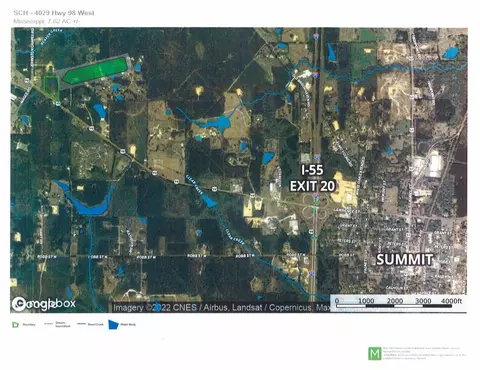This screenshot has width=480, height=370.
Task: Click the '4000ft' scale bar label
Action: click(452, 301)
